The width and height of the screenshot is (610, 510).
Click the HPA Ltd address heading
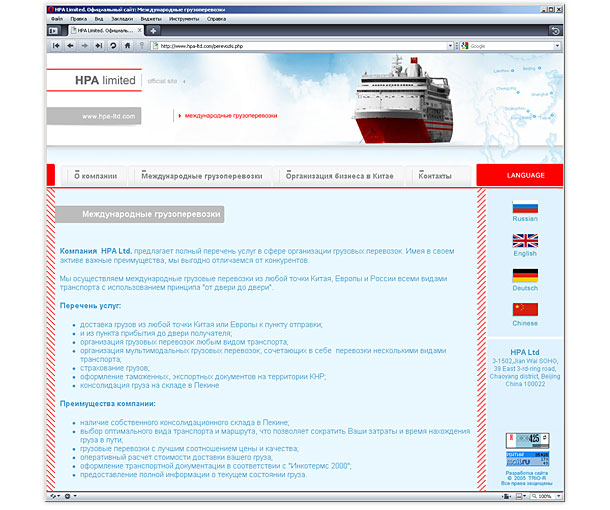pyautogui.click(x=524, y=352)
